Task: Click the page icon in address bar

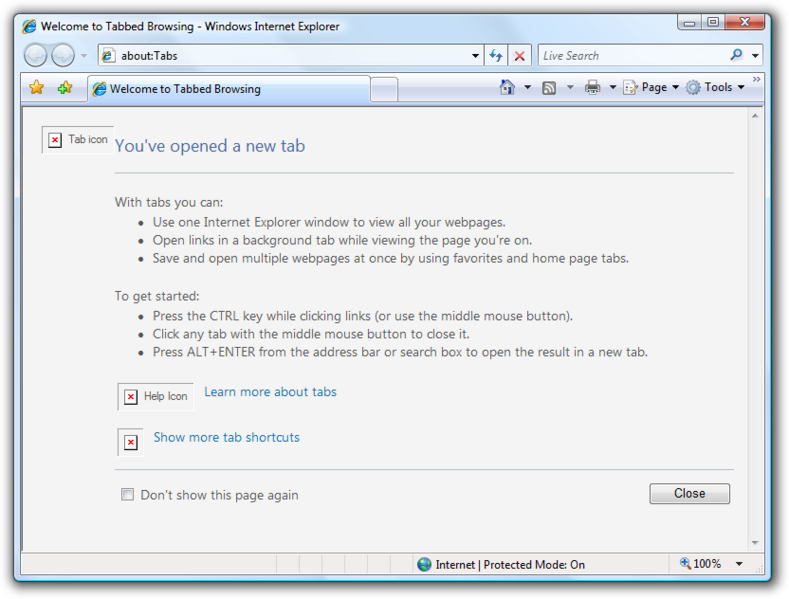Action: tap(108, 55)
